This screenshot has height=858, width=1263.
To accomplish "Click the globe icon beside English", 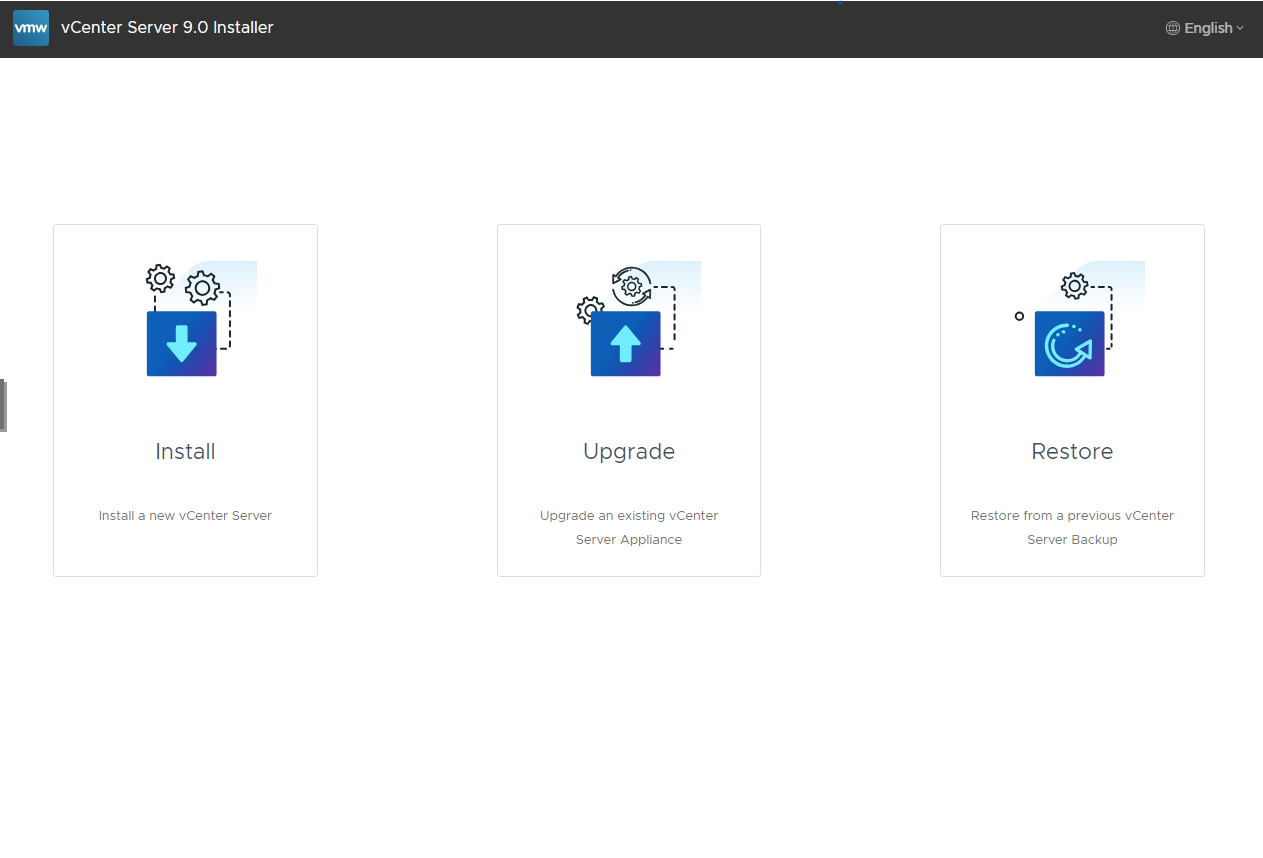I will 1173,28.
